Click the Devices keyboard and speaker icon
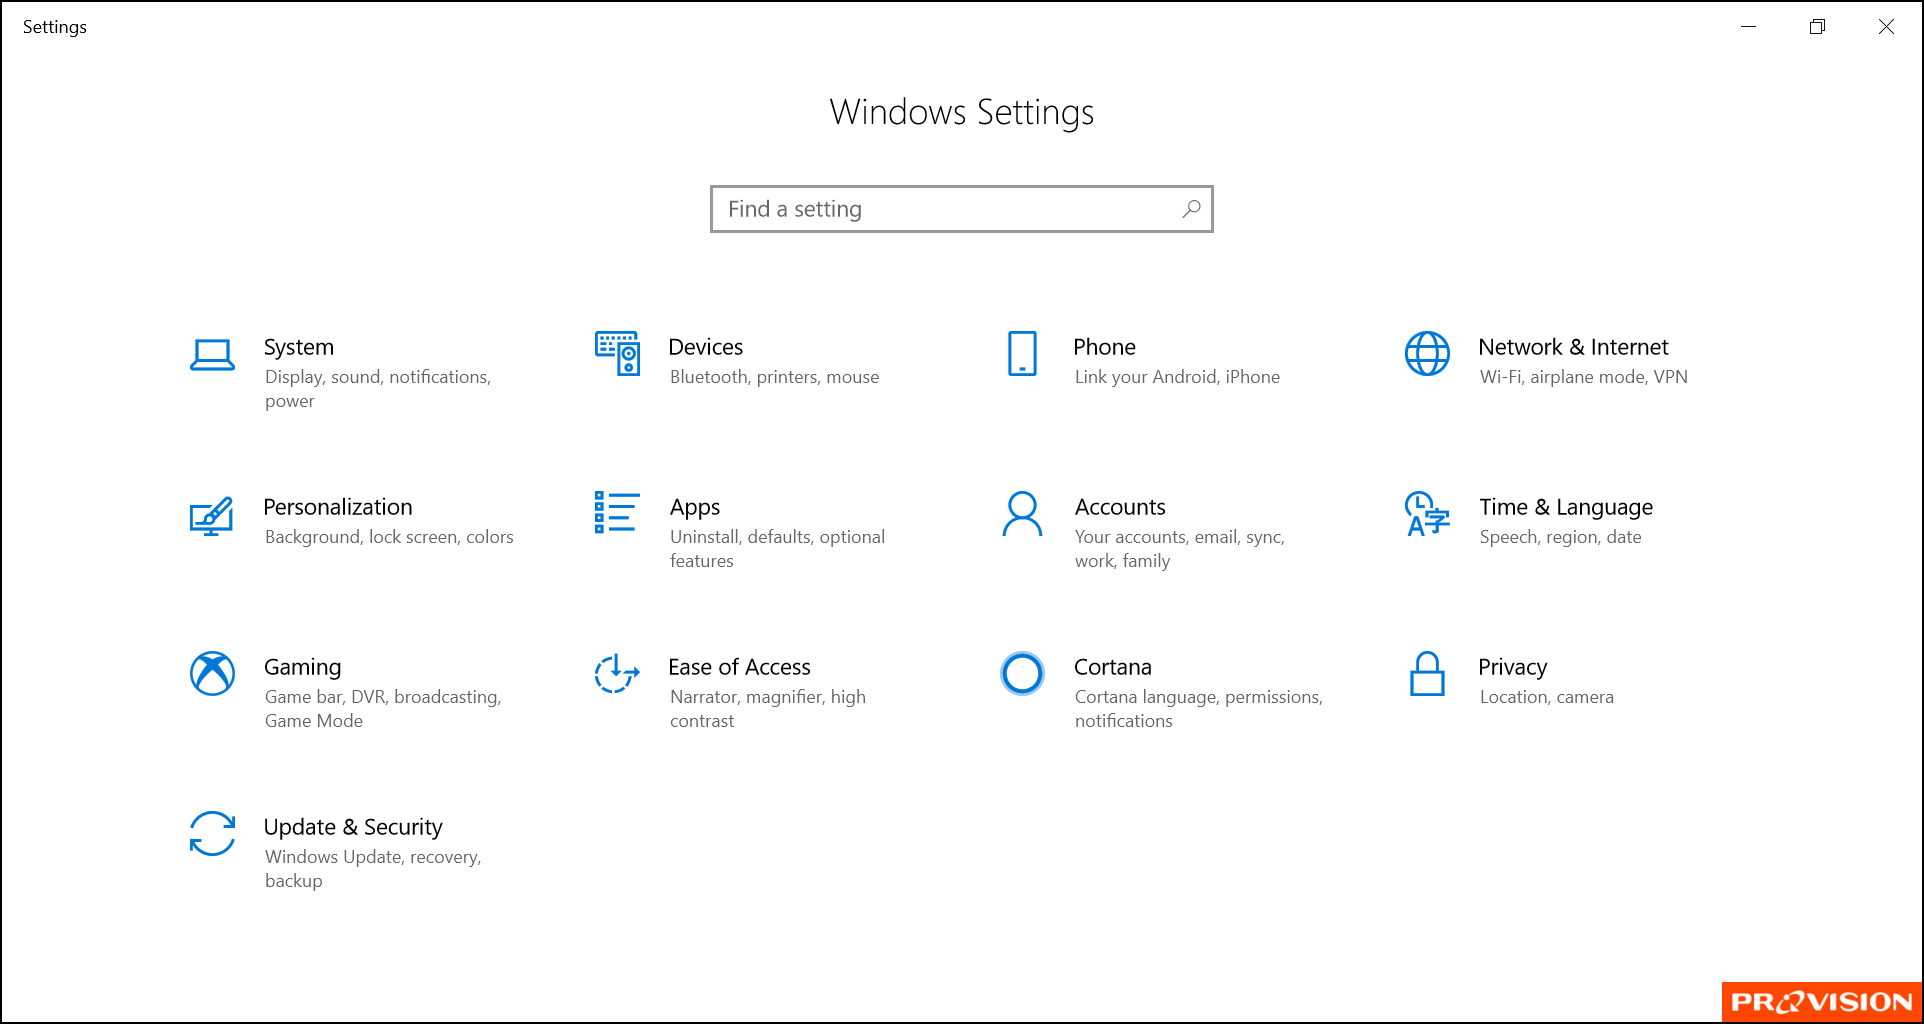The width and height of the screenshot is (1924, 1024). click(617, 353)
